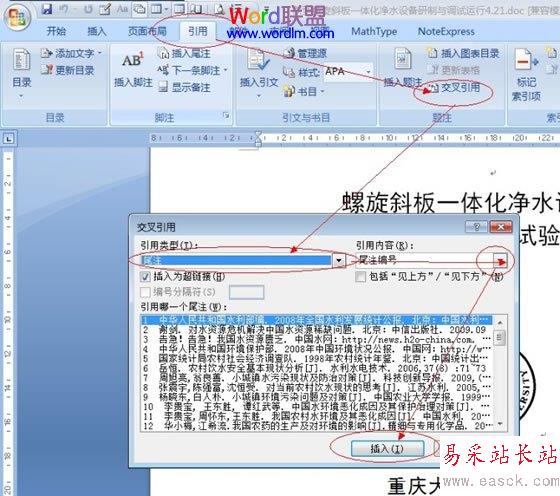Select endnote 2 谢剑 entry
Image resolution: width=560 pixels, height=496 pixels.
coord(317,329)
